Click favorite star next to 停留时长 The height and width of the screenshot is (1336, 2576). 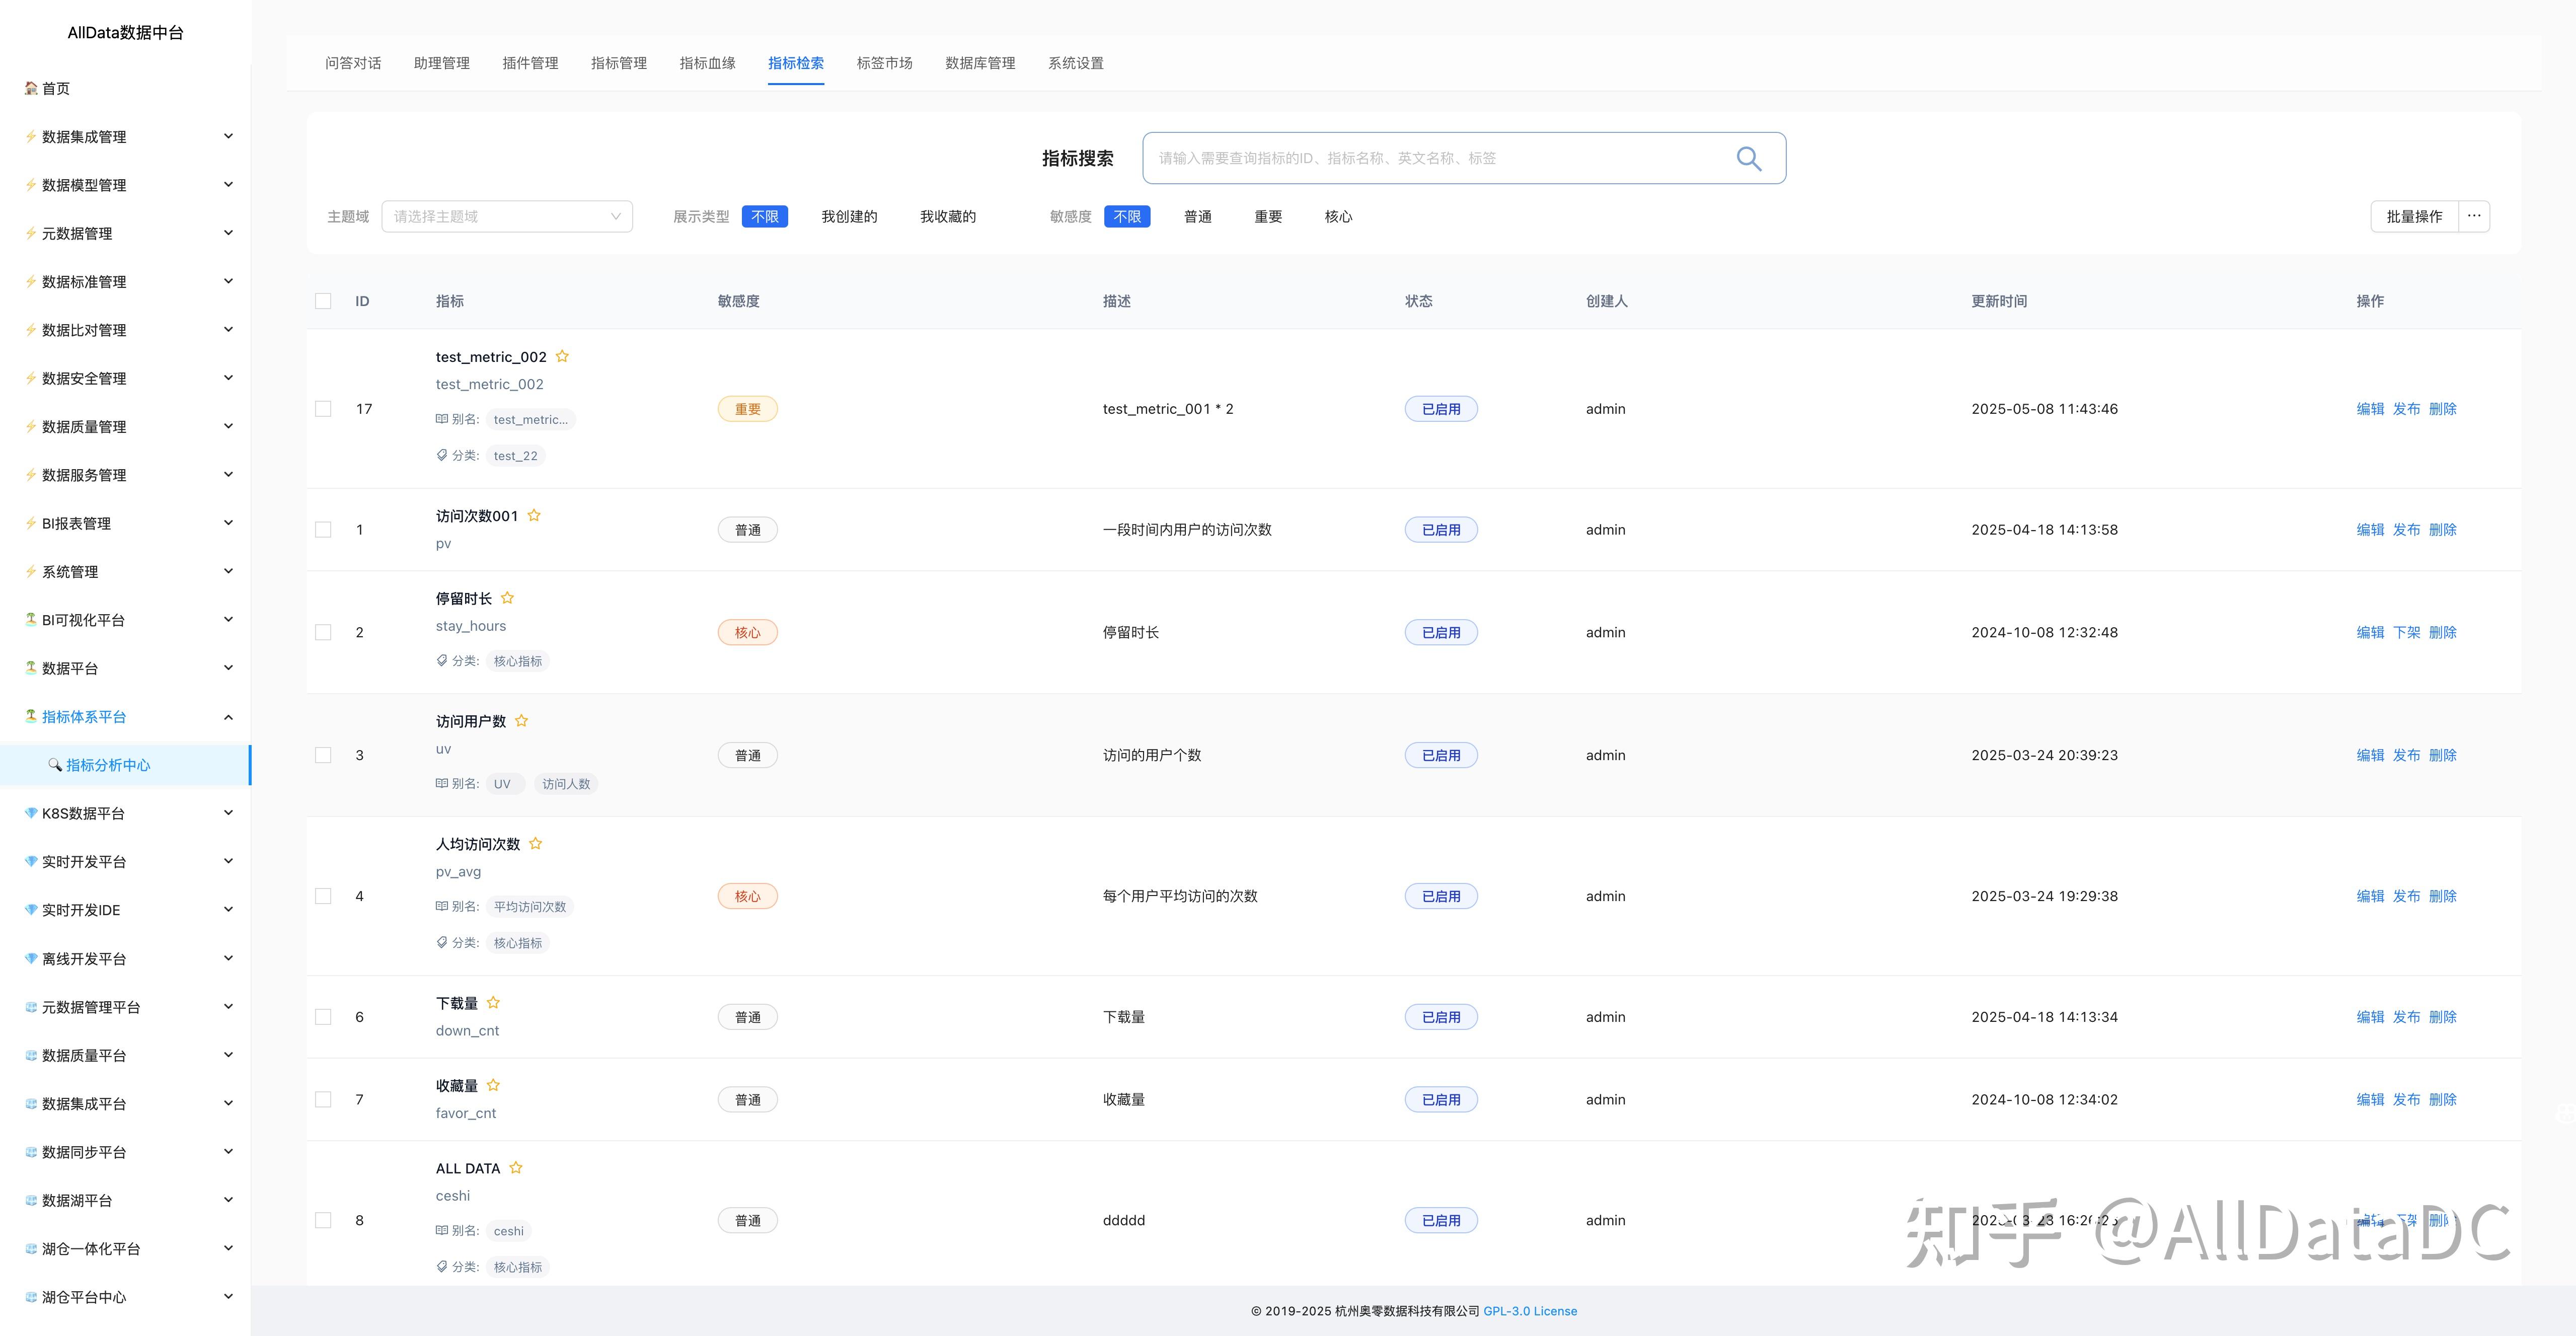click(x=507, y=598)
